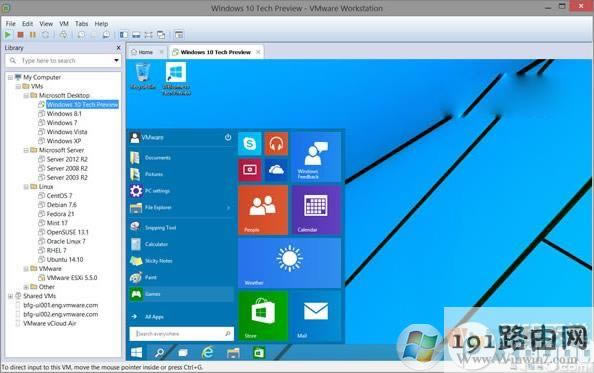The width and height of the screenshot is (594, 373).
Task: Open the Windows Store green tile
Action: (x=263, y=316)
